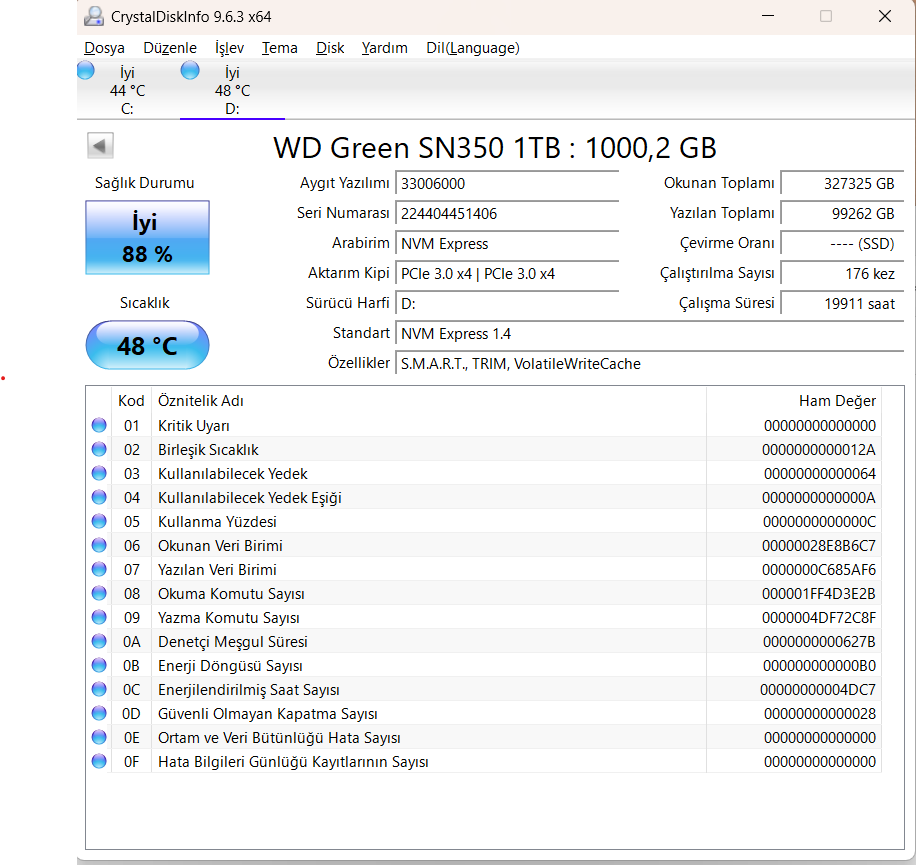This screenshot has height=865, width=916.
Task: Click status orb of Okunan Veri Birimi row
Action: (x=99, y=545)
